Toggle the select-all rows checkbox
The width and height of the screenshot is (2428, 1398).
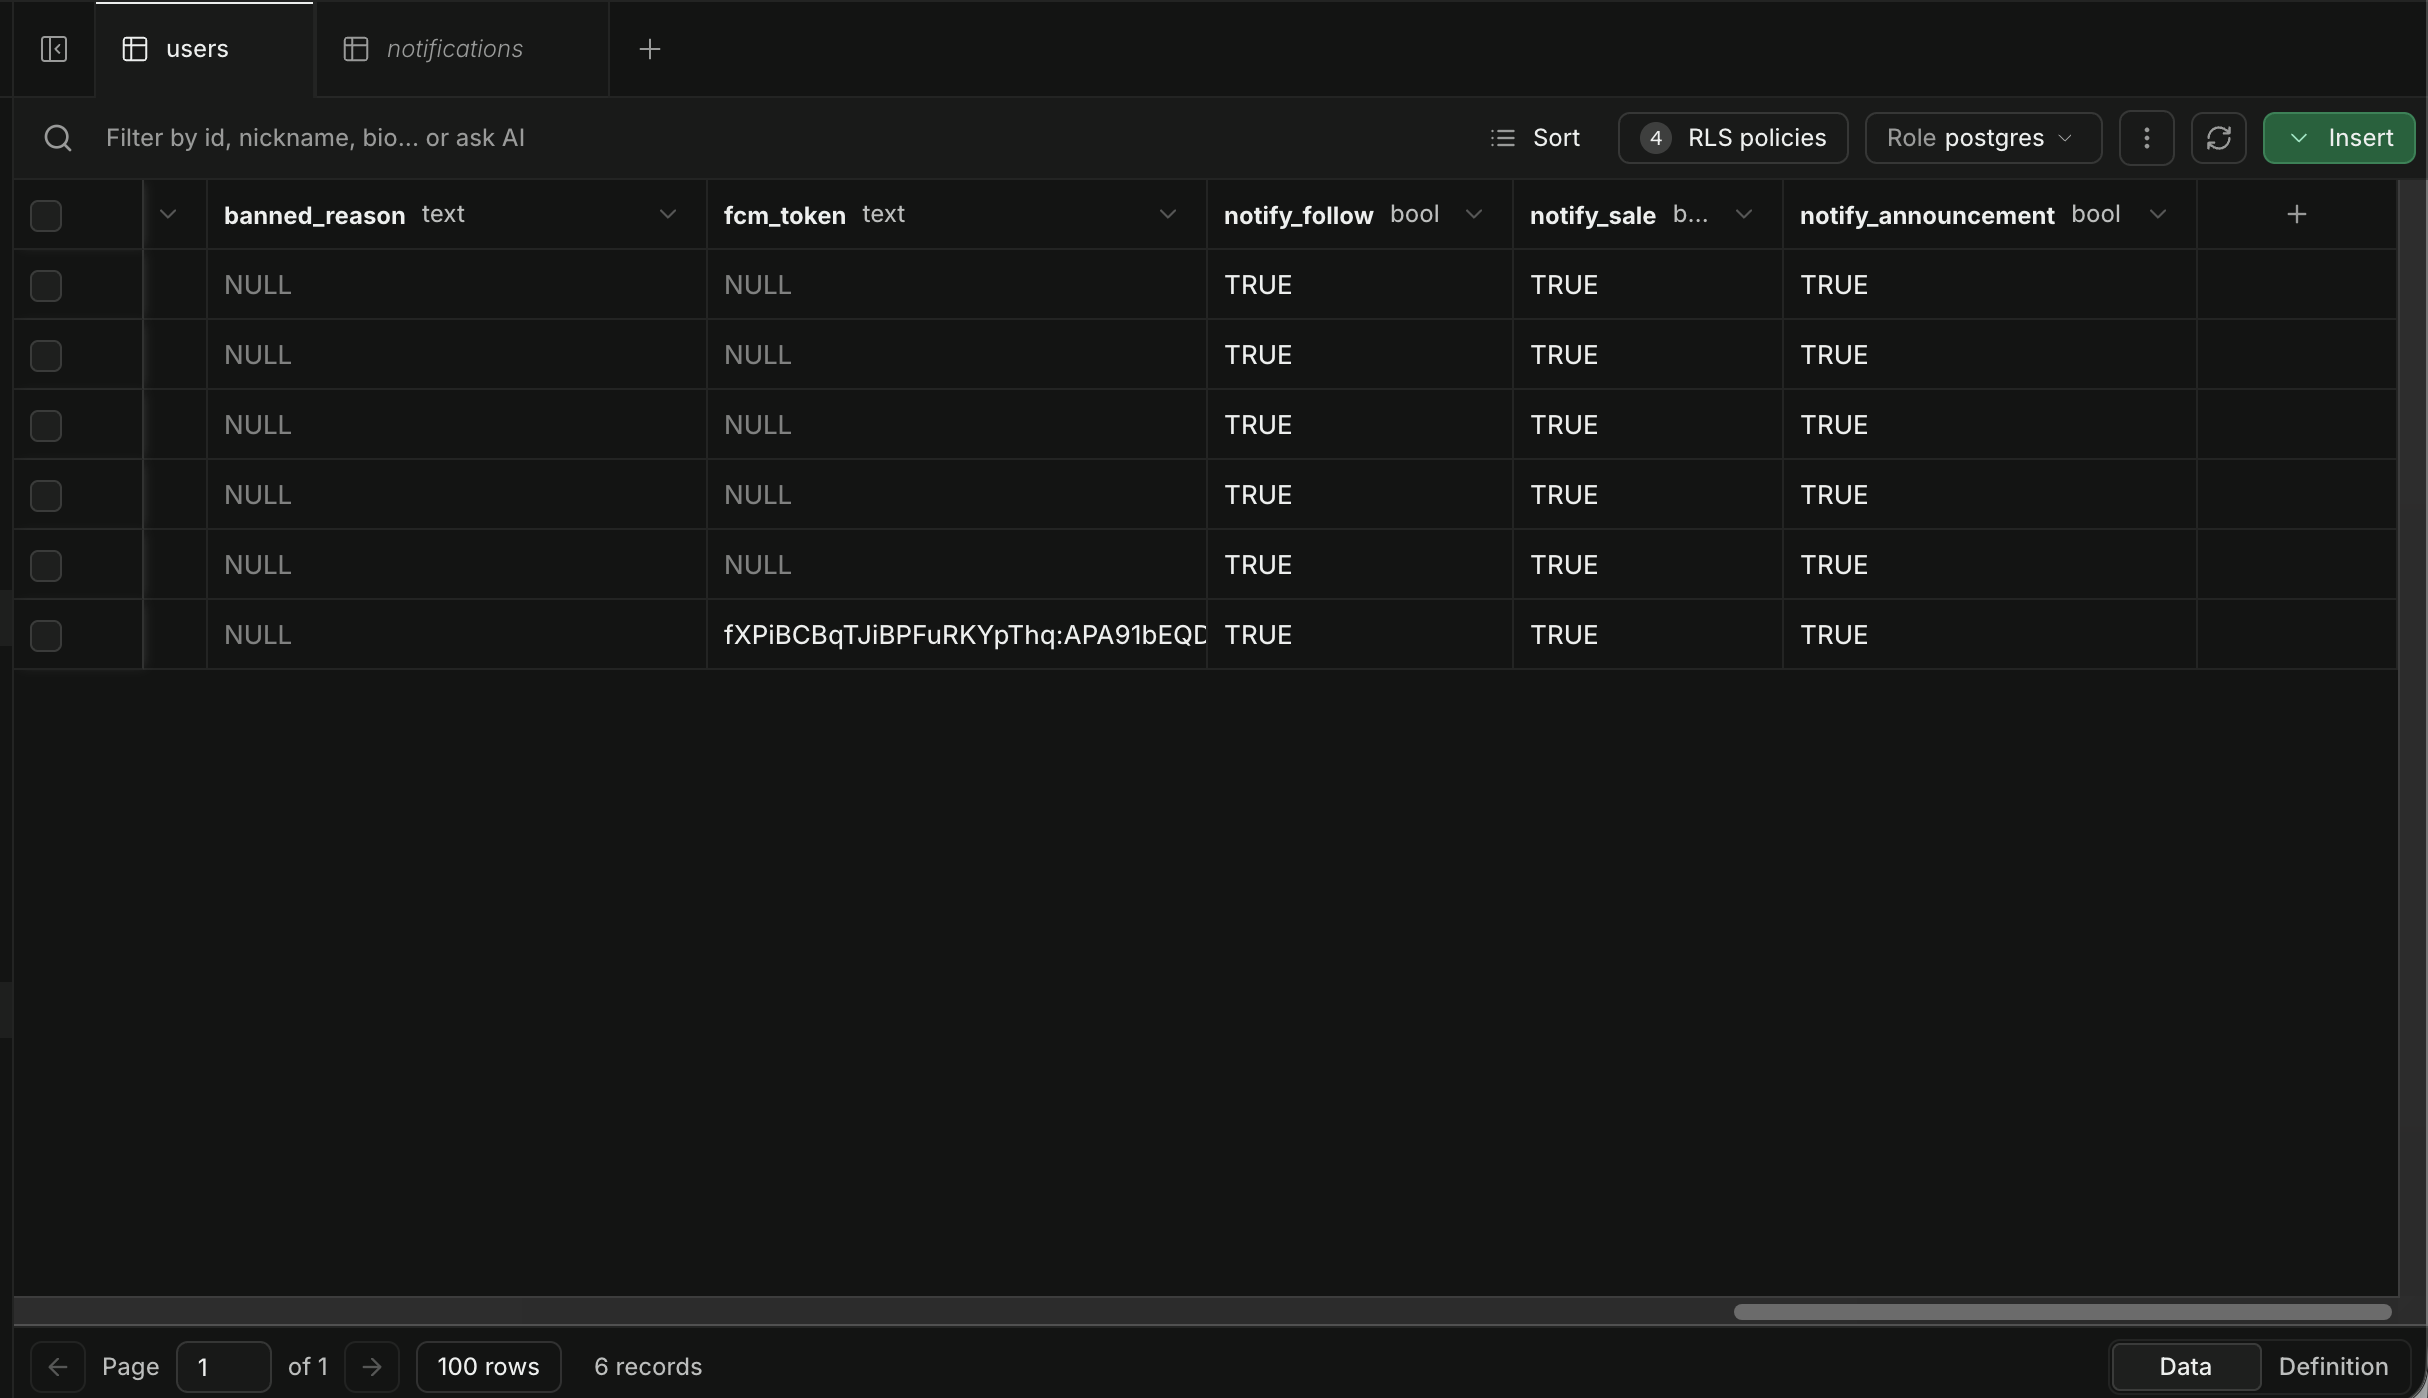46,215
